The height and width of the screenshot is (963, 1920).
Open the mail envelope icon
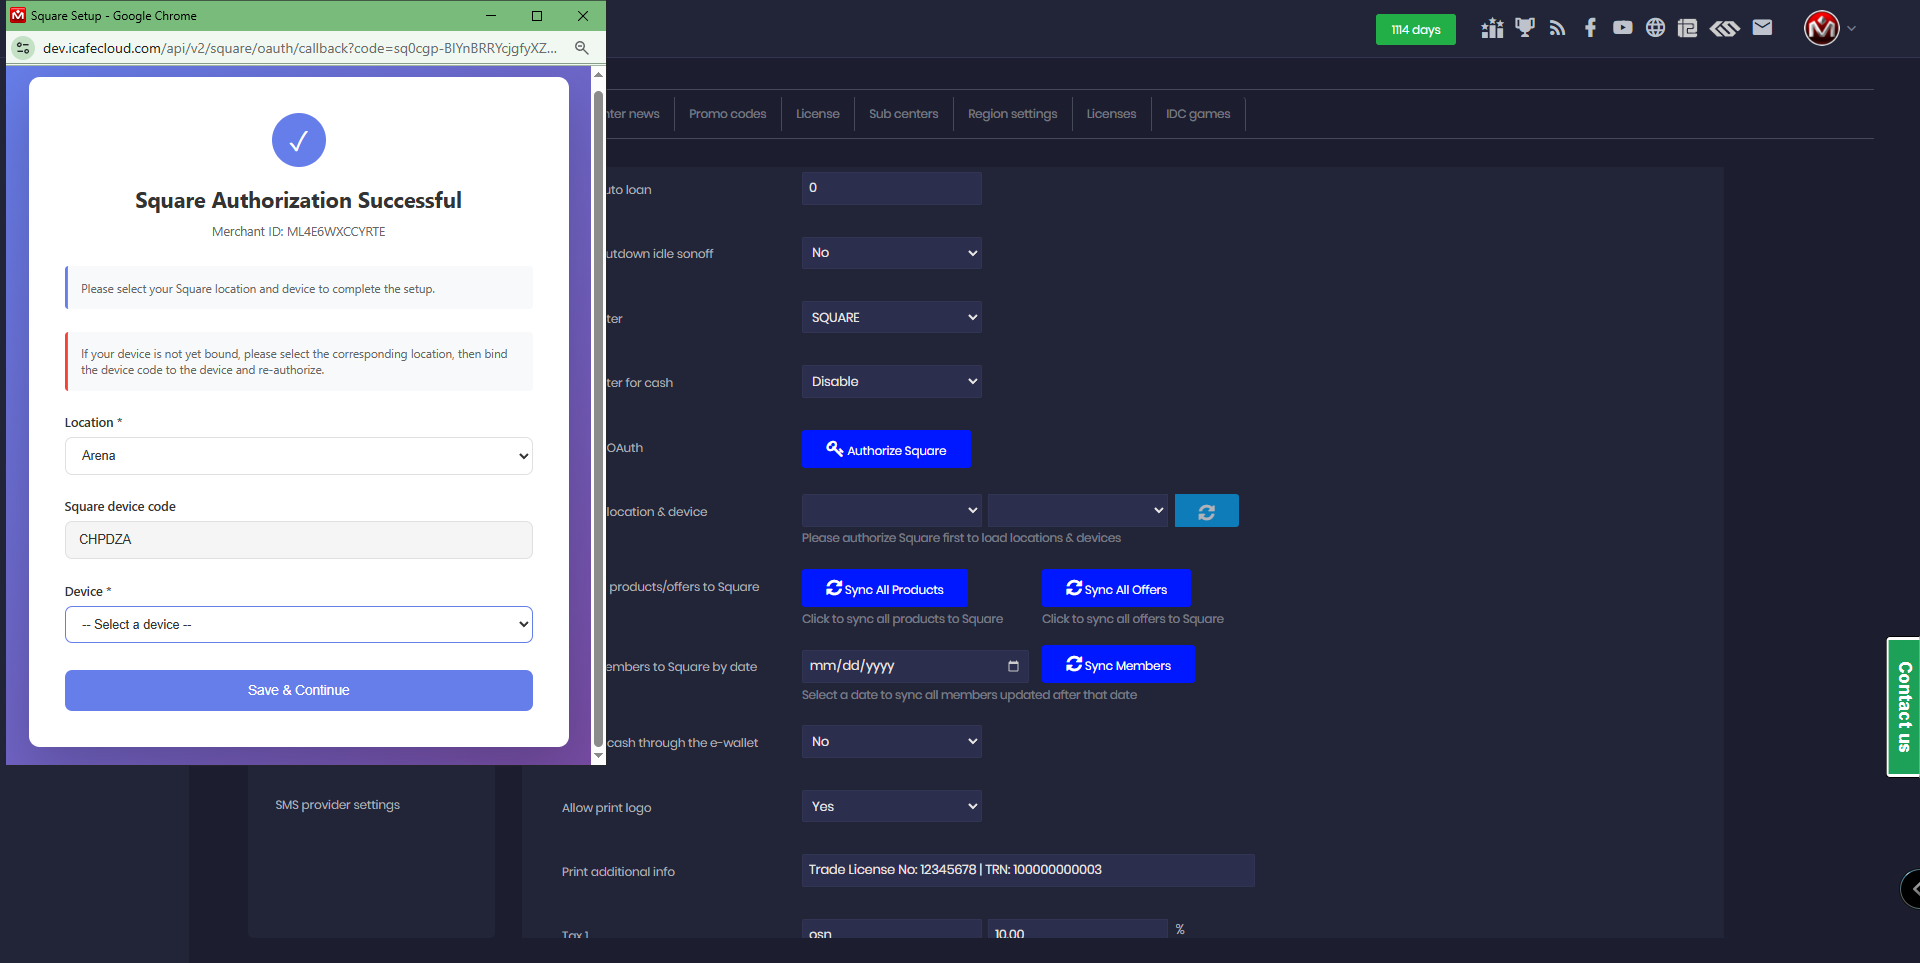click(1762, 28)
